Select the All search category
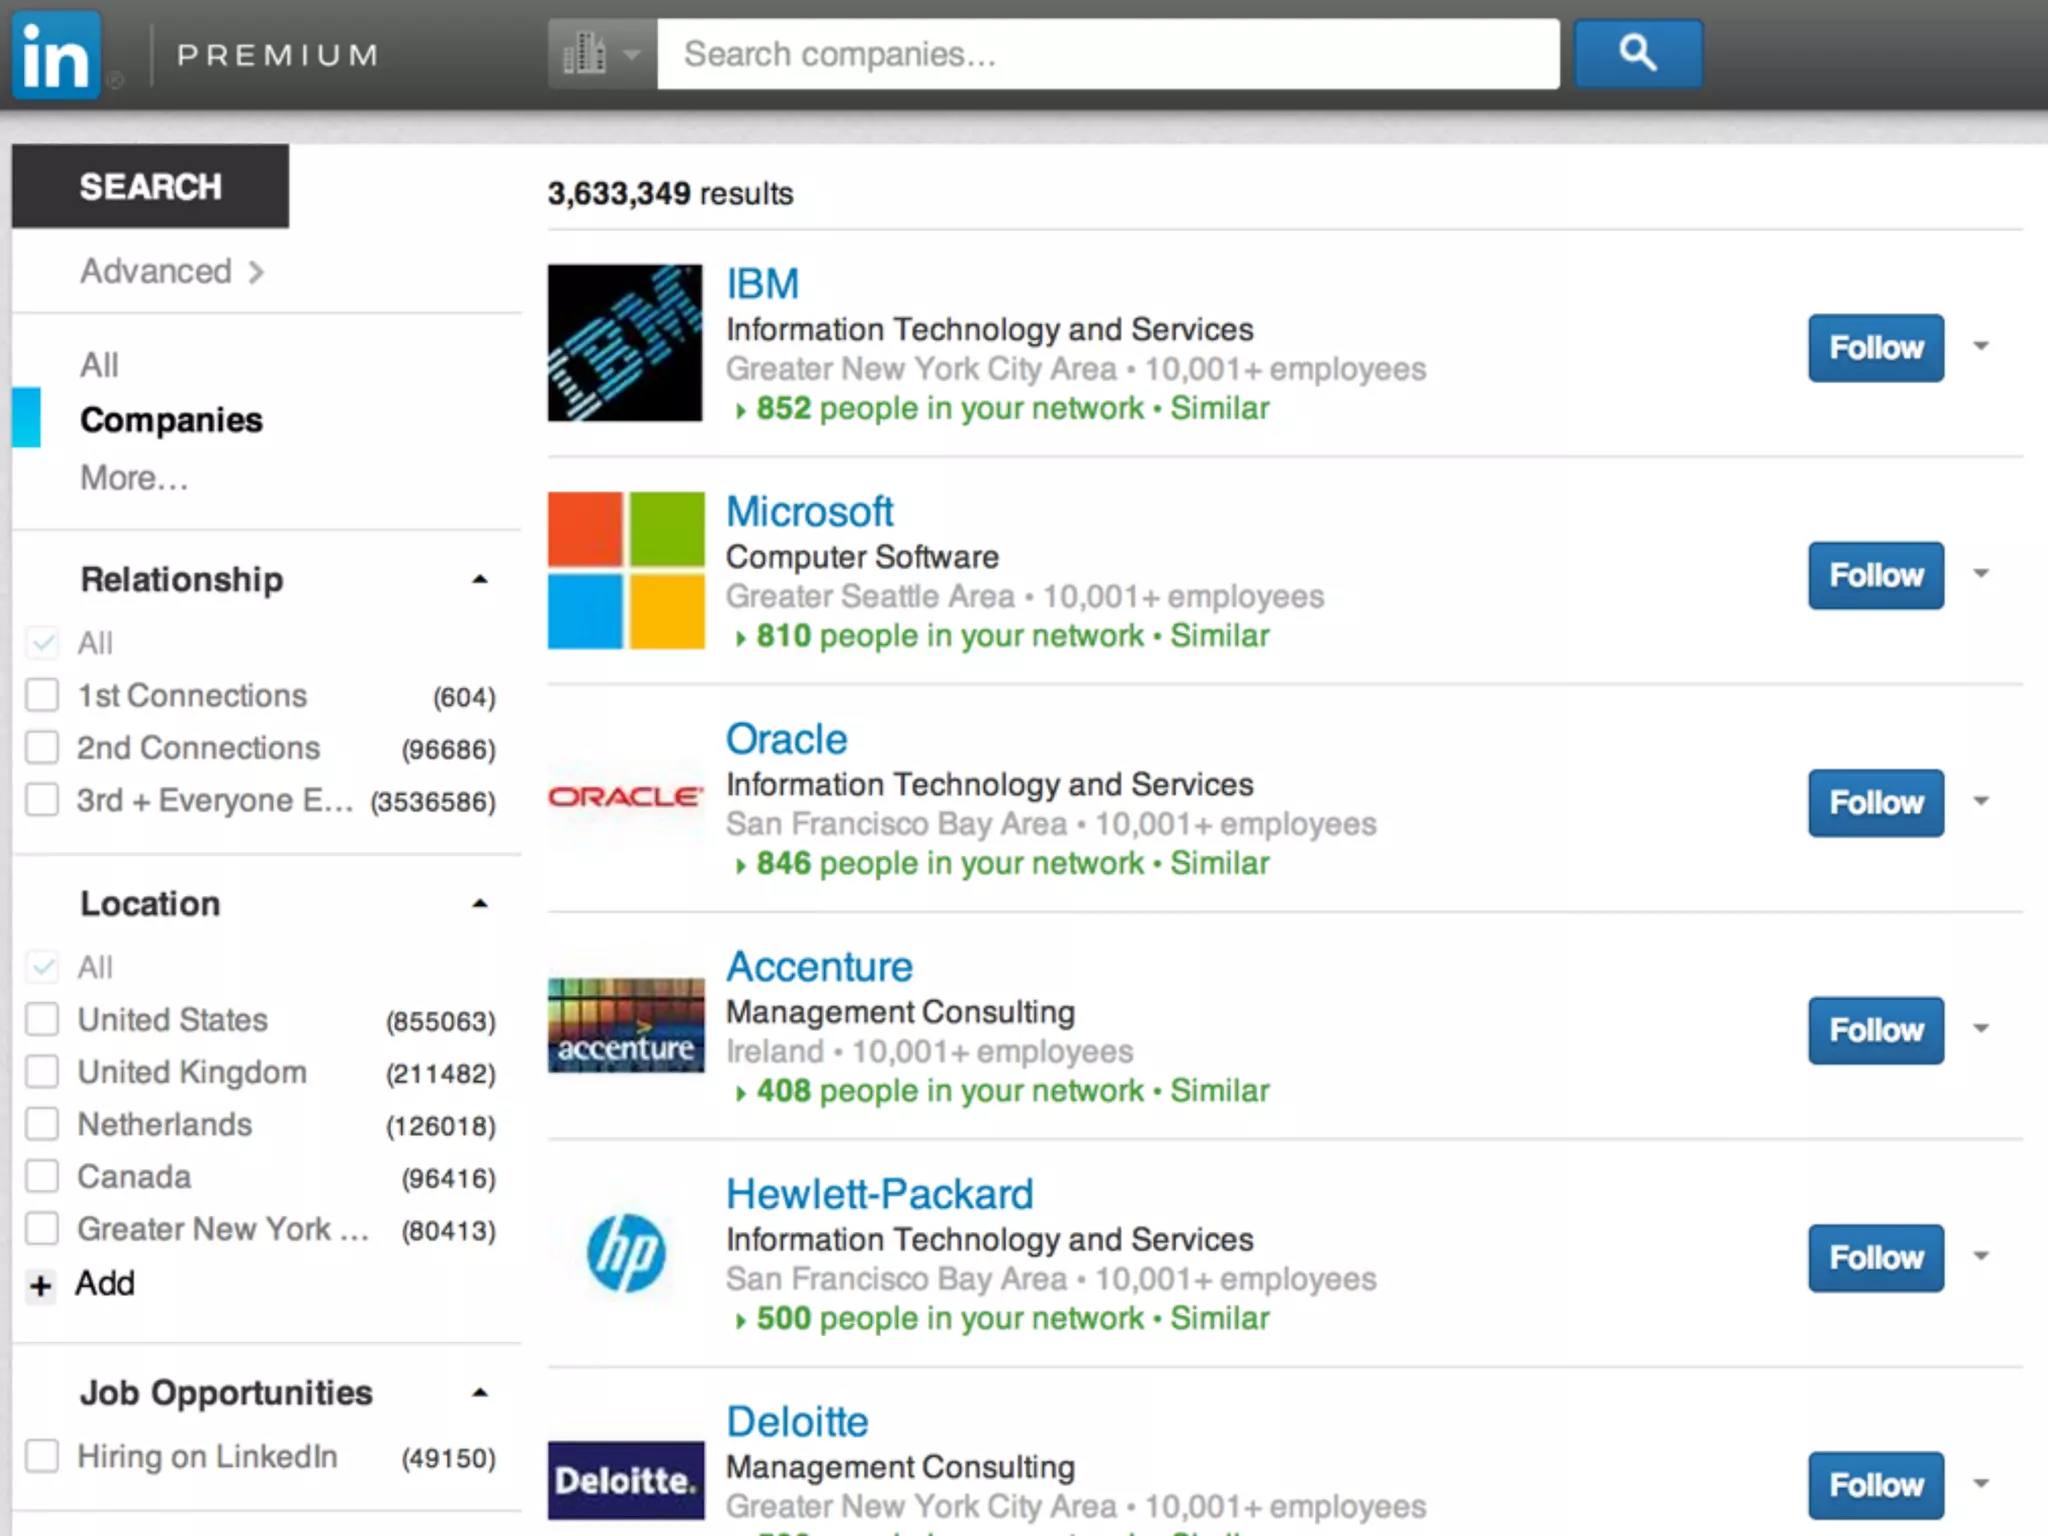The height and width of the screenshot is (1536, 2048). 99,365
